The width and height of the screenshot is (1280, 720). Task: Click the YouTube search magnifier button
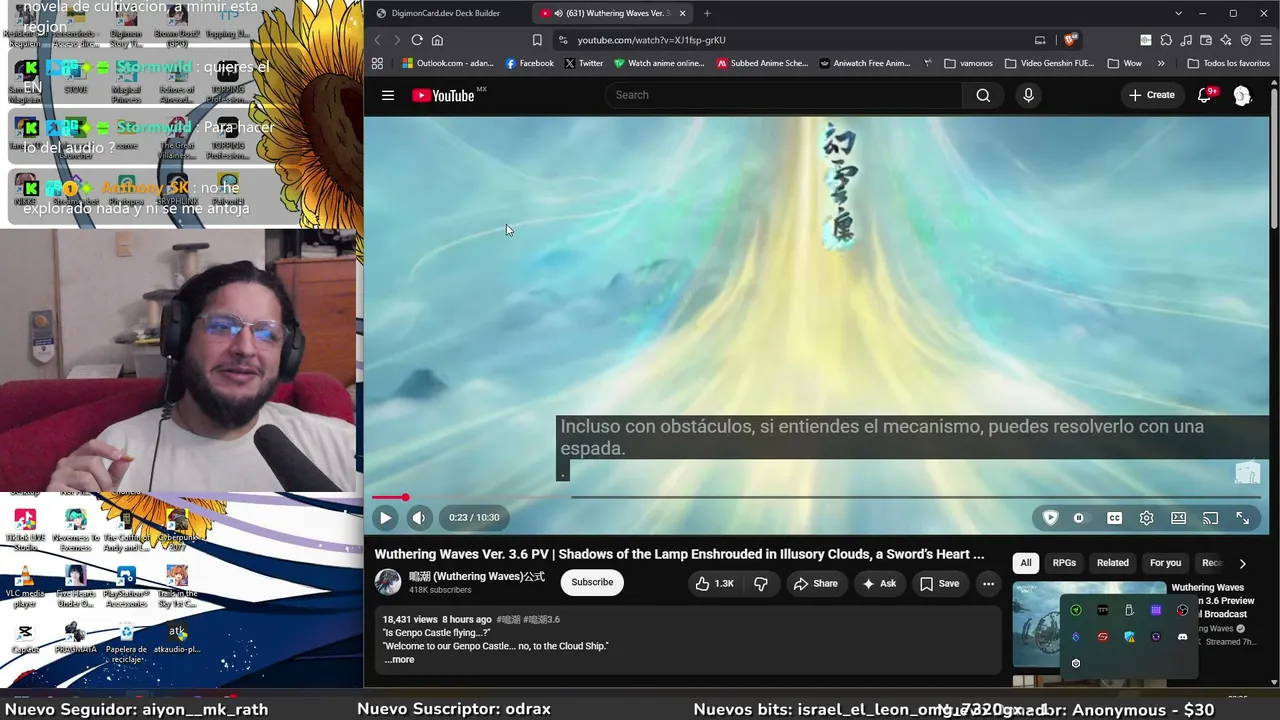[983, 95]
